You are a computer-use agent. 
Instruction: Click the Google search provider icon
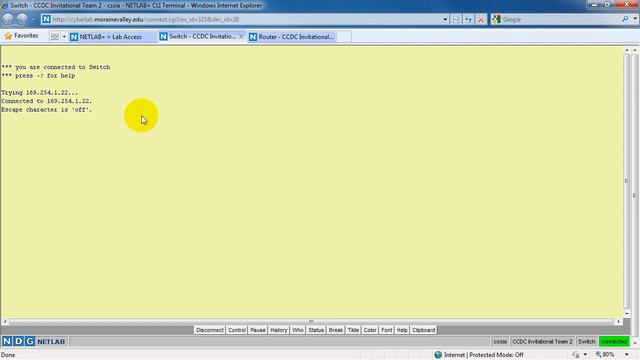coord(496,19)
